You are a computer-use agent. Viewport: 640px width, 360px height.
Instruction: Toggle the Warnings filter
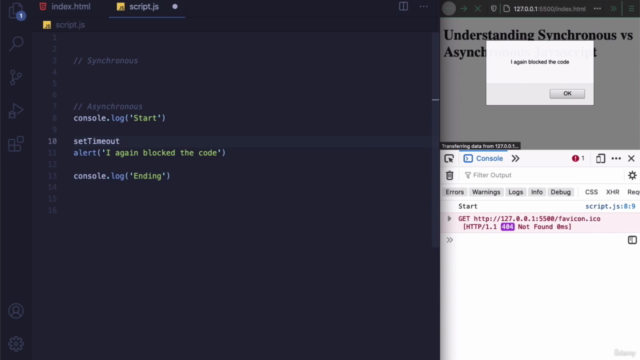click(x=486, y=192)
